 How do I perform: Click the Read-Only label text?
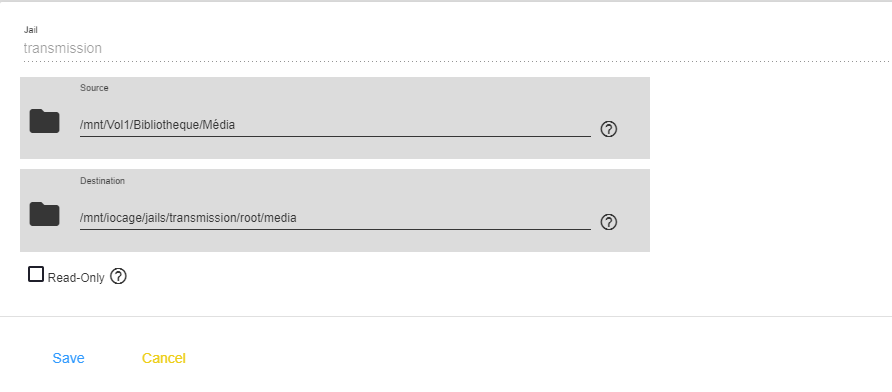(76, 278)
